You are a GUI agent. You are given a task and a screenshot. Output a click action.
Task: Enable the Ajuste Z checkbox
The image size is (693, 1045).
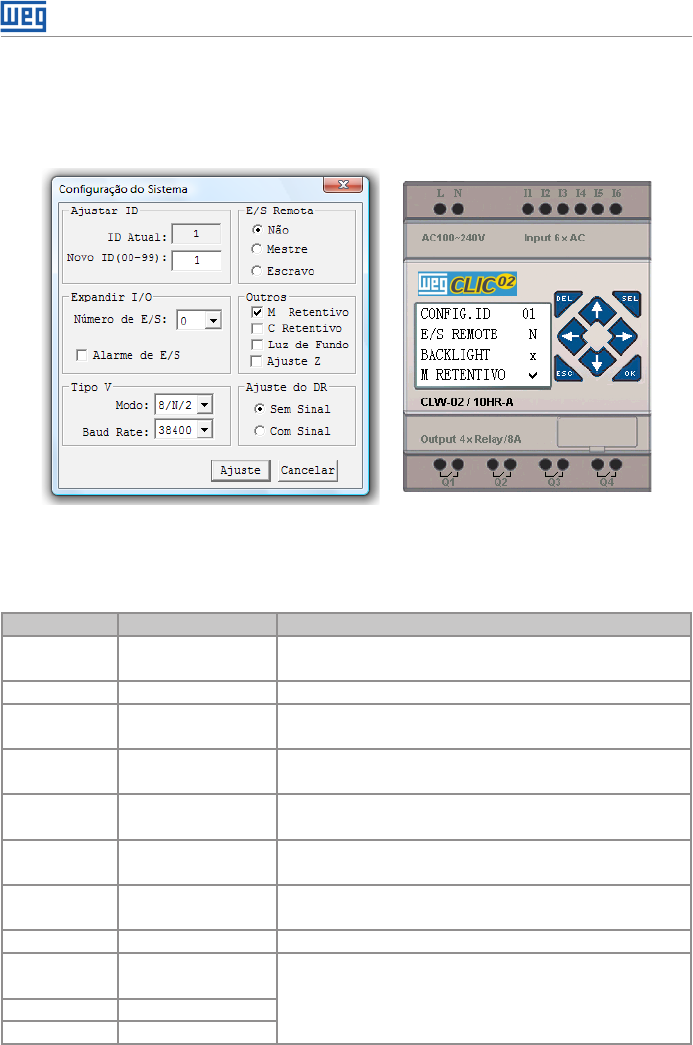click(257, 361)
